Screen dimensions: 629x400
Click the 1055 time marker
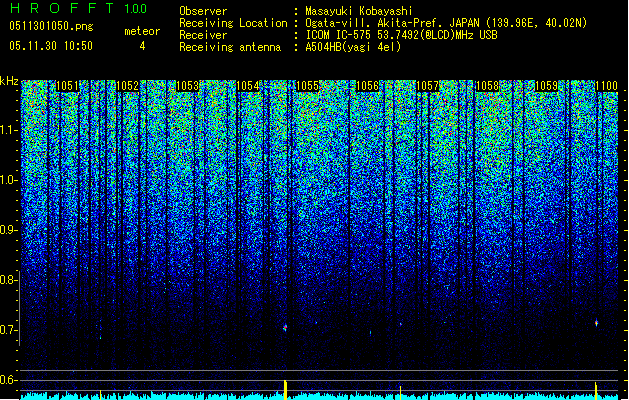[307, 86]
